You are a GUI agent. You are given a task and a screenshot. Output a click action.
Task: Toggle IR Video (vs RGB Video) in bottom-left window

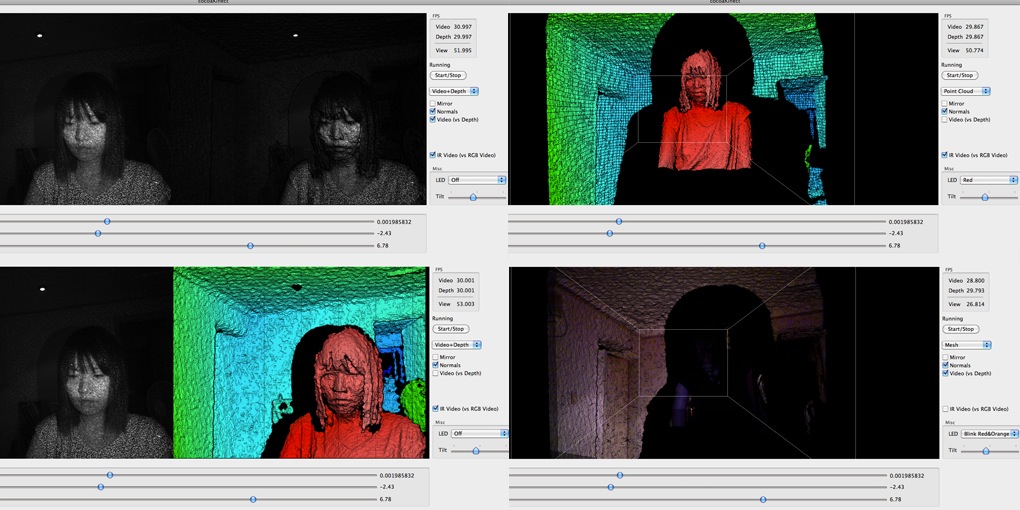coord(435,409)
